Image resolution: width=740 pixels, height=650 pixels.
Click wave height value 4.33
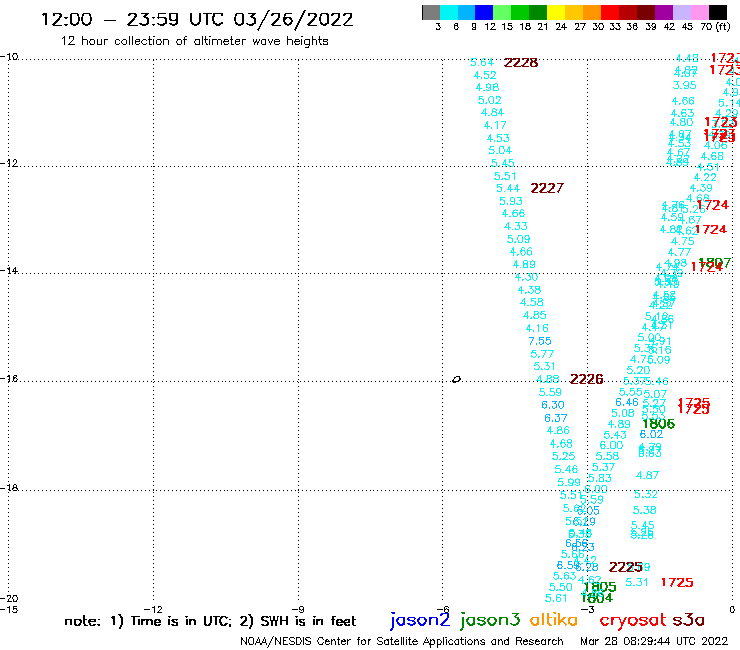point(515,226)
